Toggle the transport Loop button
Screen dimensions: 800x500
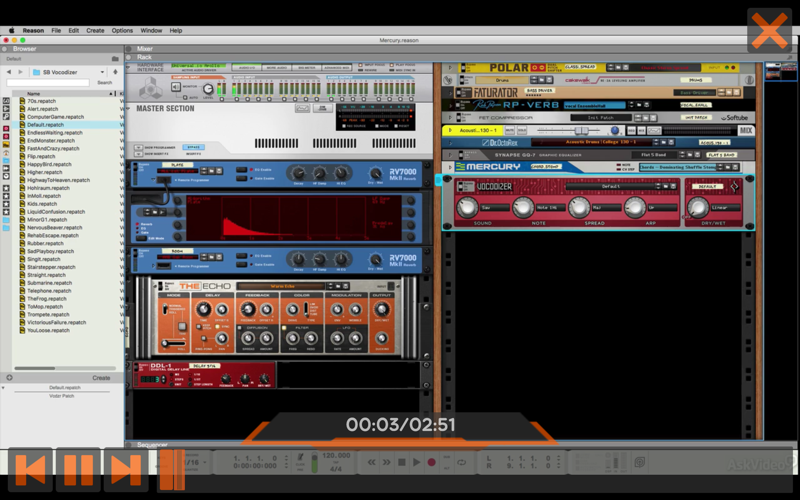point(461,462)
